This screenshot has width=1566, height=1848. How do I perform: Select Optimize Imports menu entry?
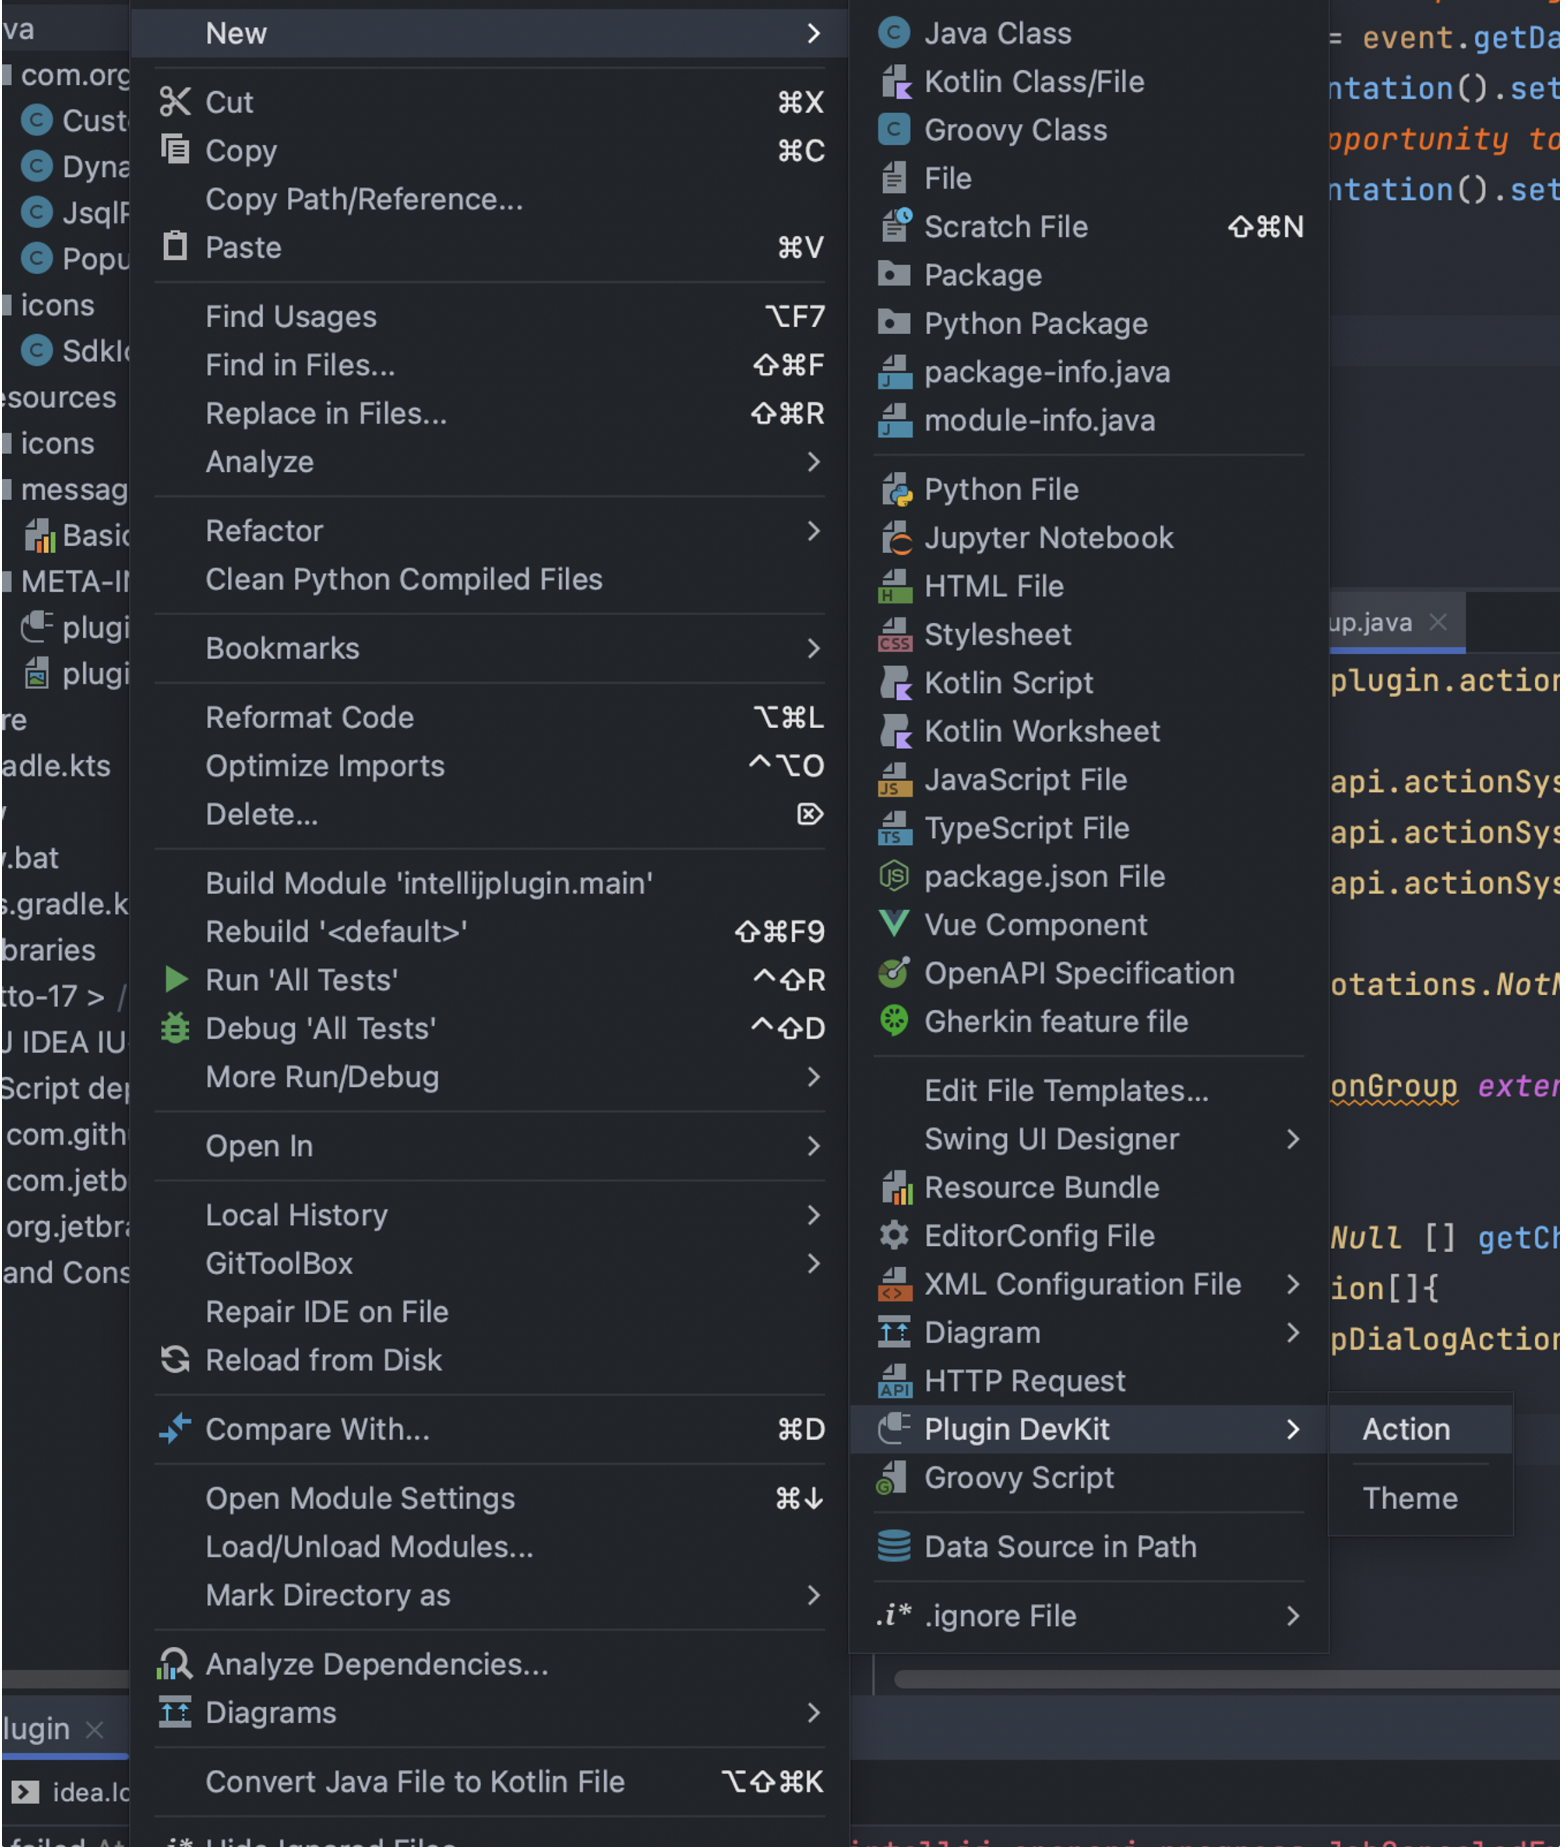(490, 766)
